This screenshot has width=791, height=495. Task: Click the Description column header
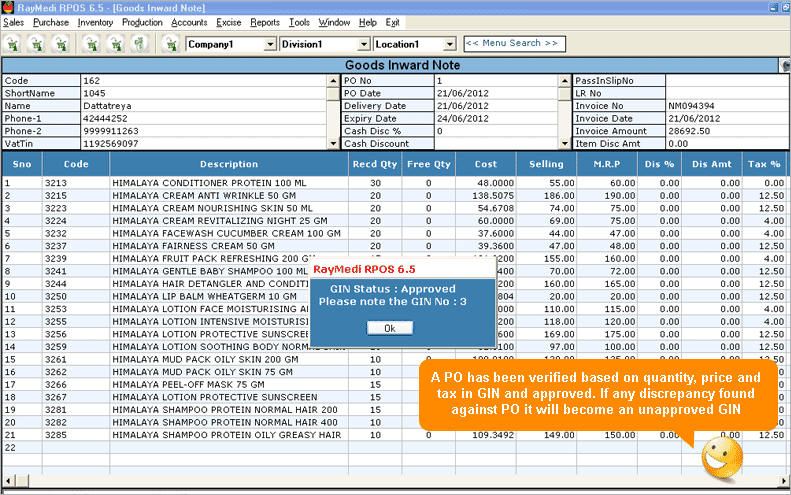coord(228,164)
